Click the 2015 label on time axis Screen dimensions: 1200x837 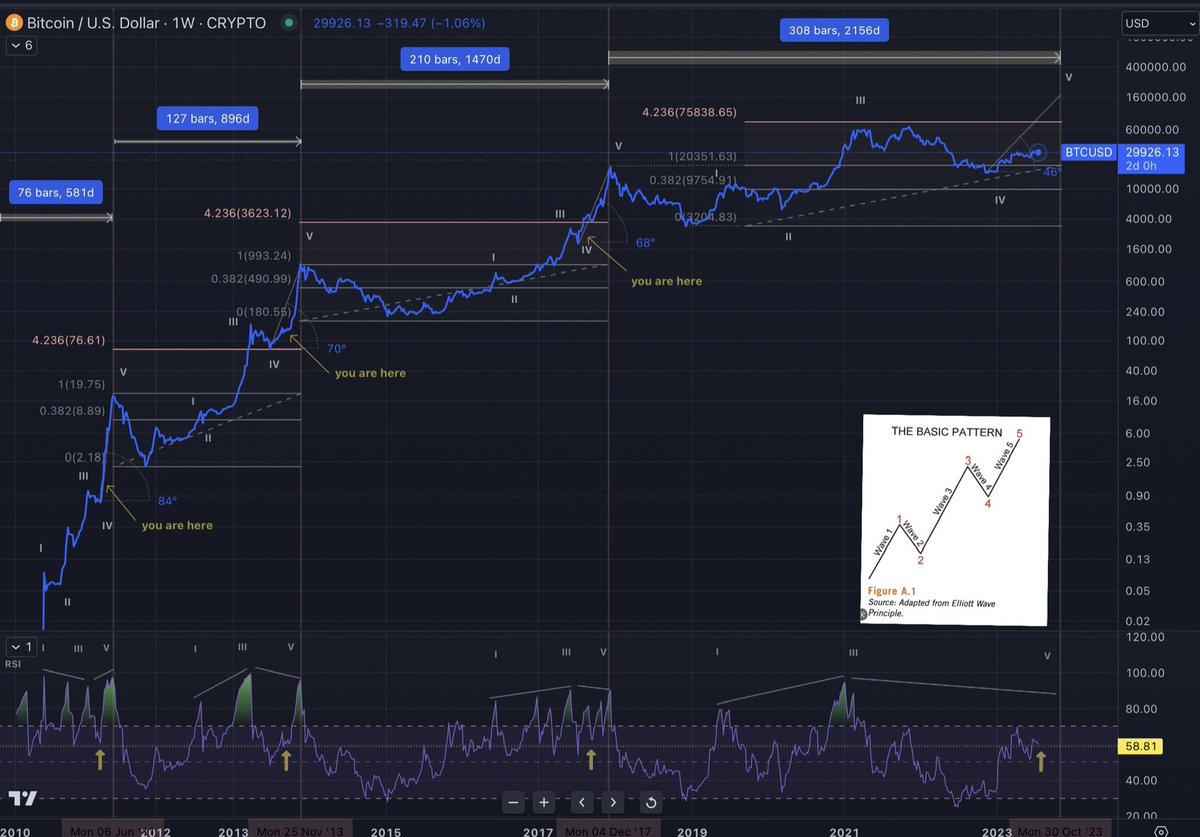(385, 830)
